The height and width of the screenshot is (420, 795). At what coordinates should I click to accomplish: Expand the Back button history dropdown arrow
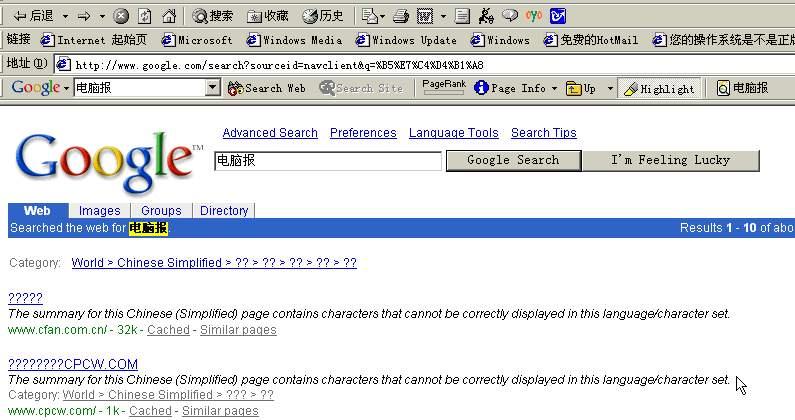pyautogui.click(x=65, y=16)
